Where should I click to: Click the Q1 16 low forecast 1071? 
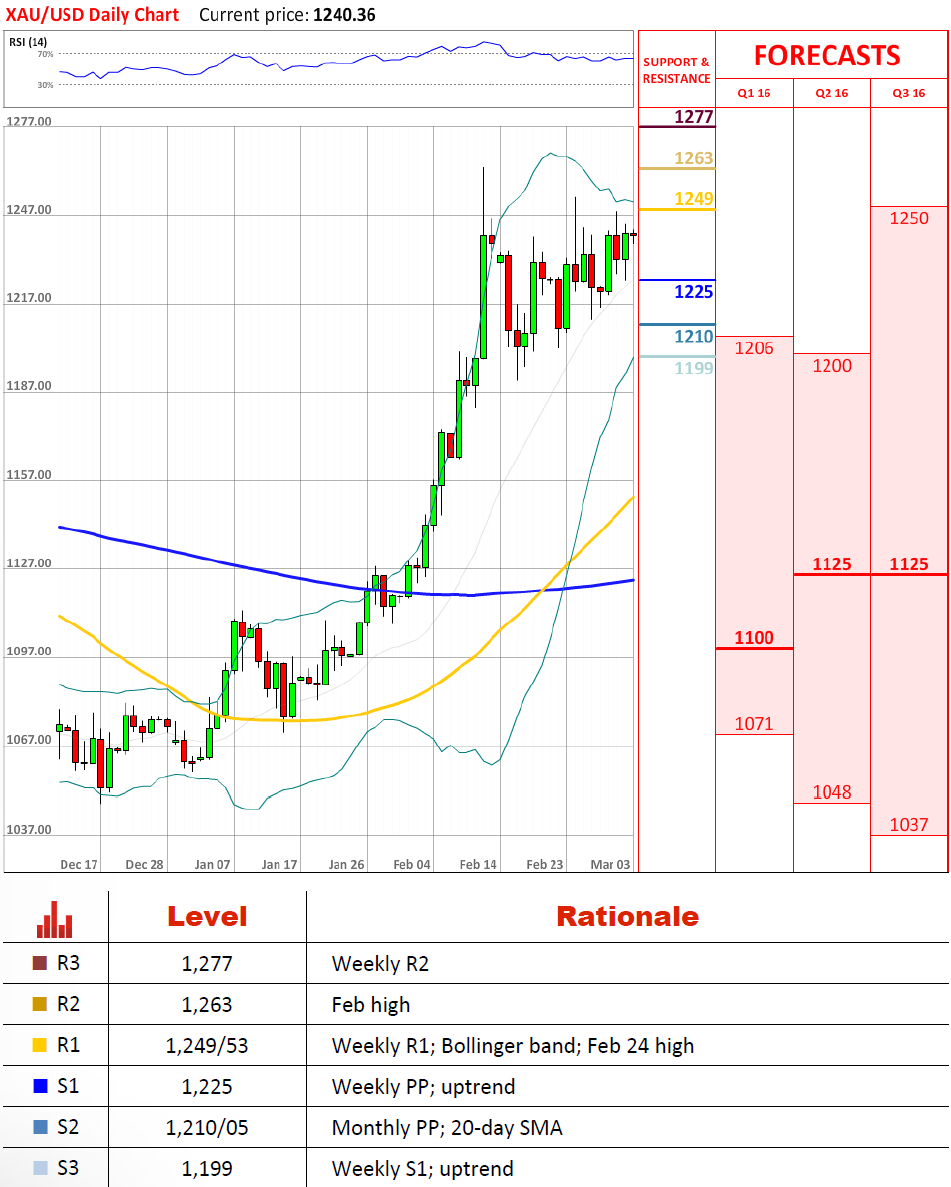tap(754, 724)
